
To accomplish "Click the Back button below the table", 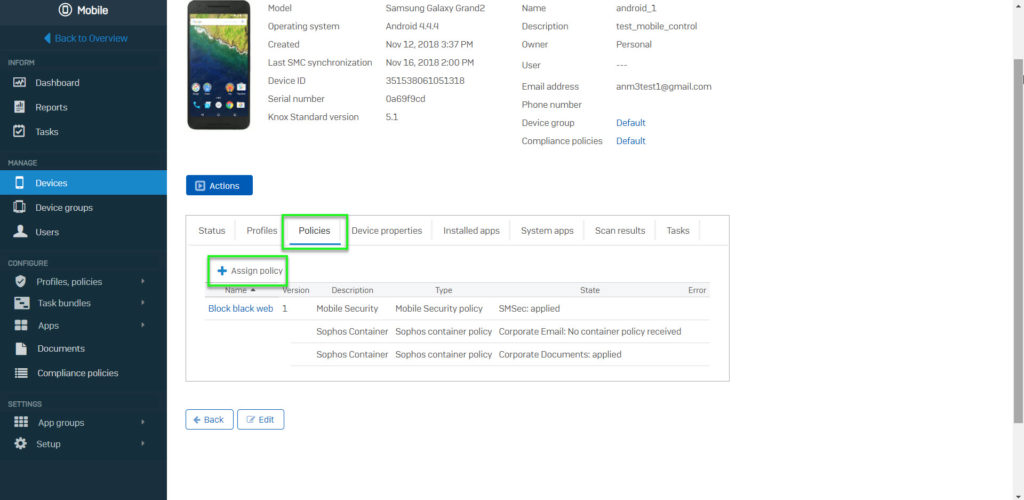I will tap(209, 420).
